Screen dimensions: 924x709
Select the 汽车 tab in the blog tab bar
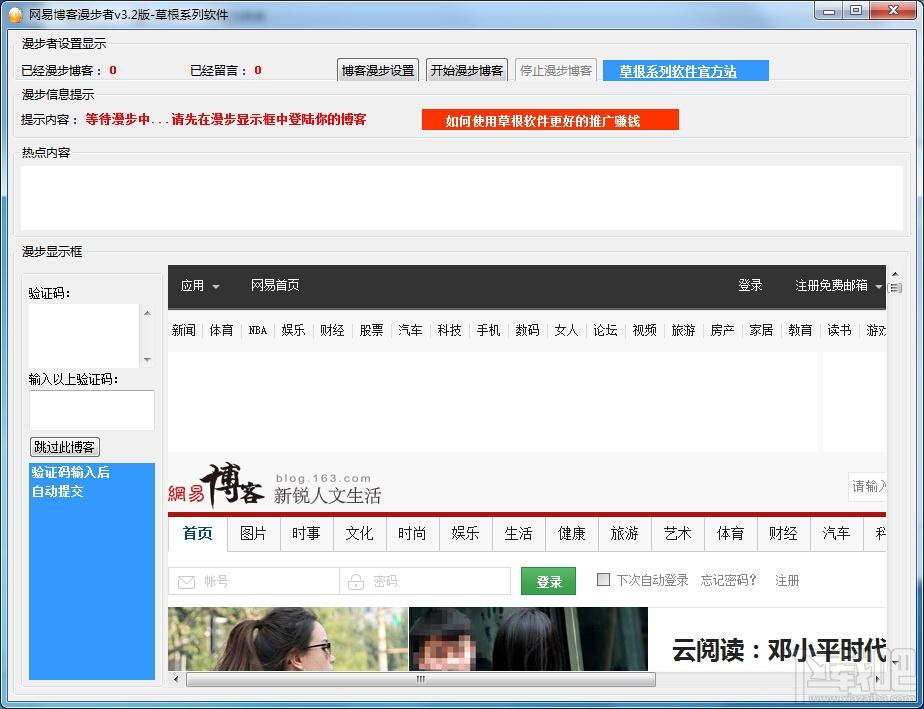[836, 533]
